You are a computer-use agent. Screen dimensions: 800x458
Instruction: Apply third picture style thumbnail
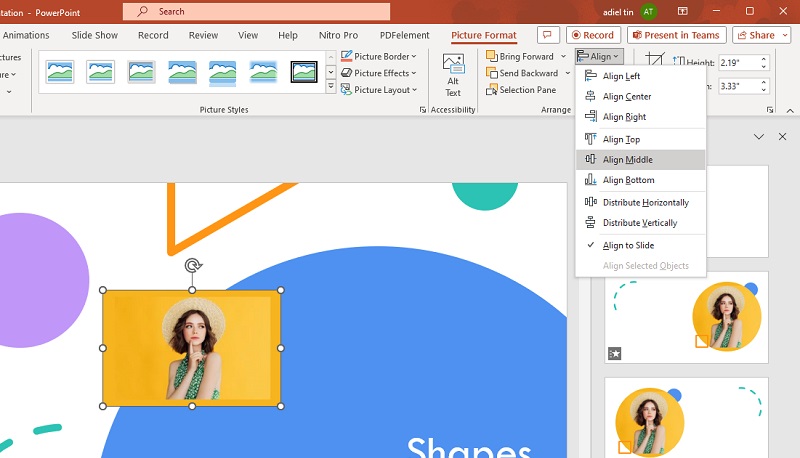[141, 71]
